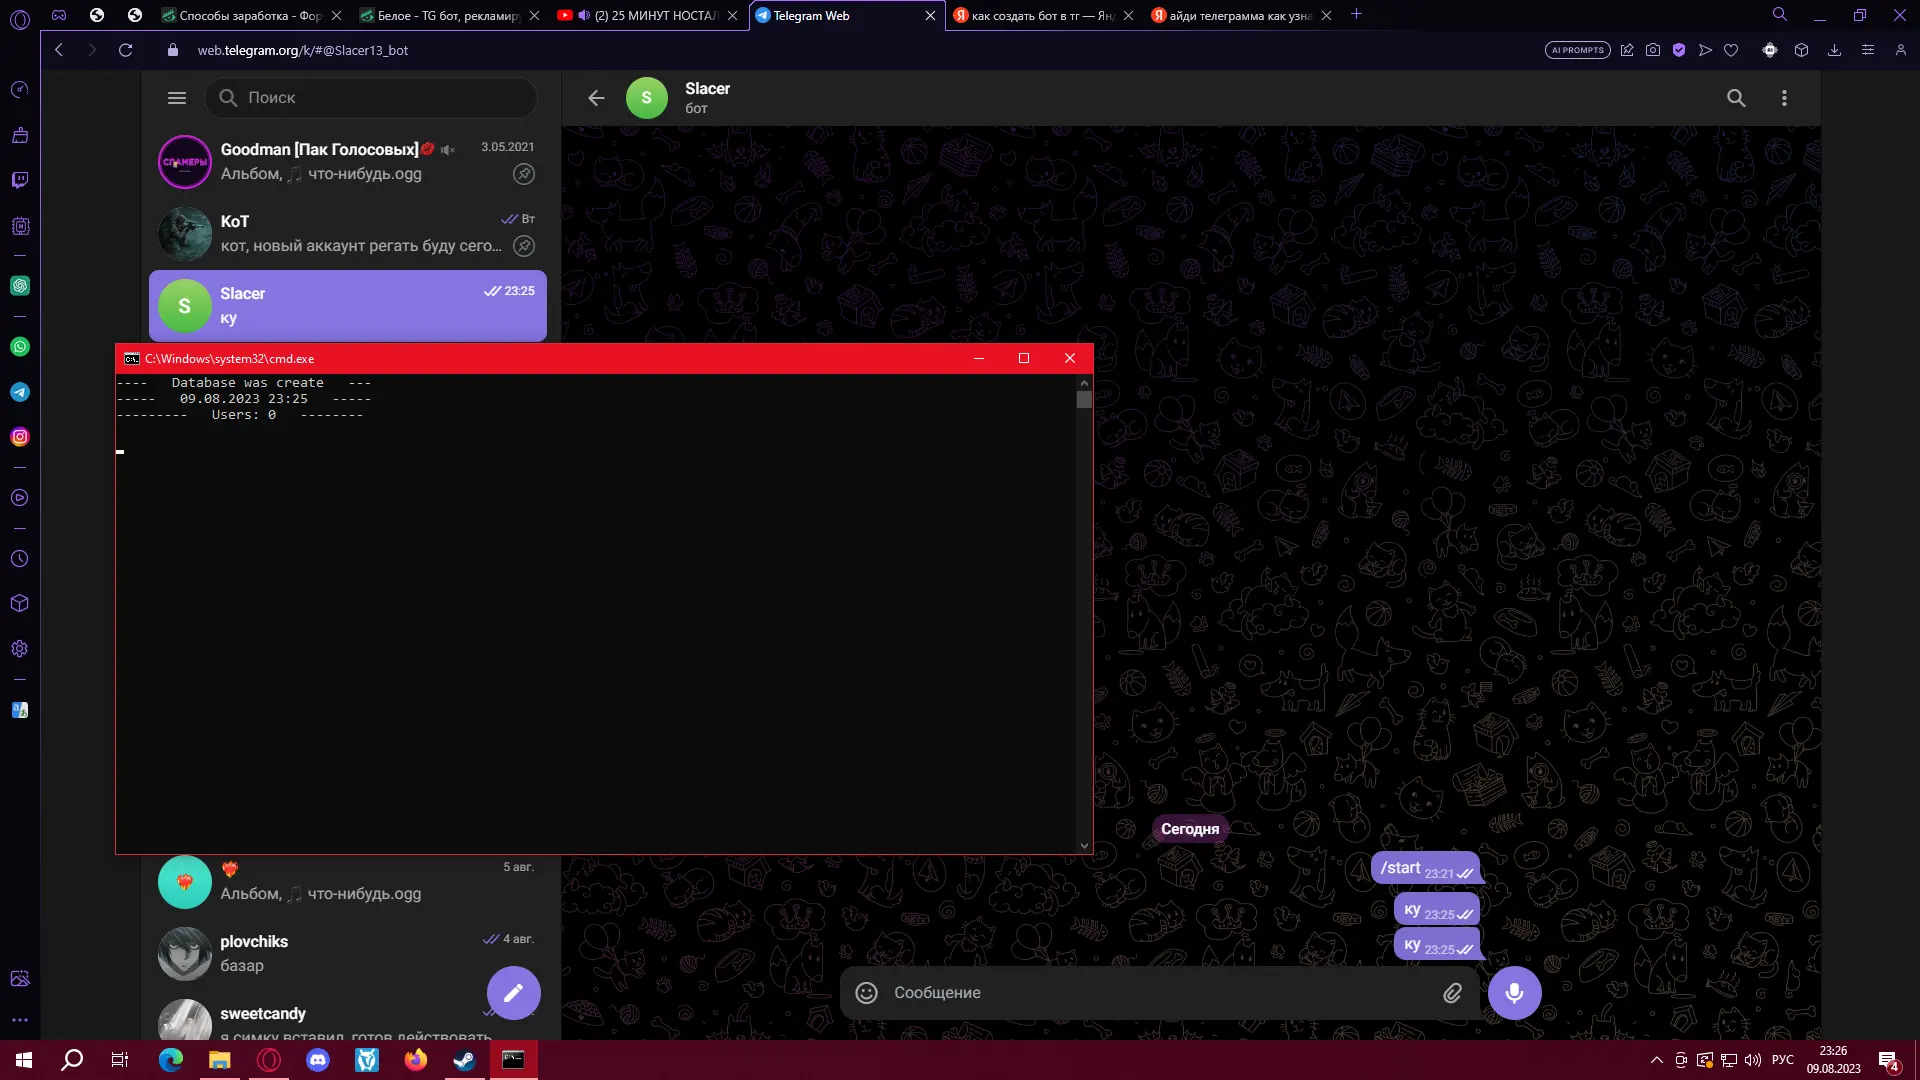Close the Telegram Web tab
Image resolution: width=1920 pixels, height=1080 pixels.
coord(930,15)
